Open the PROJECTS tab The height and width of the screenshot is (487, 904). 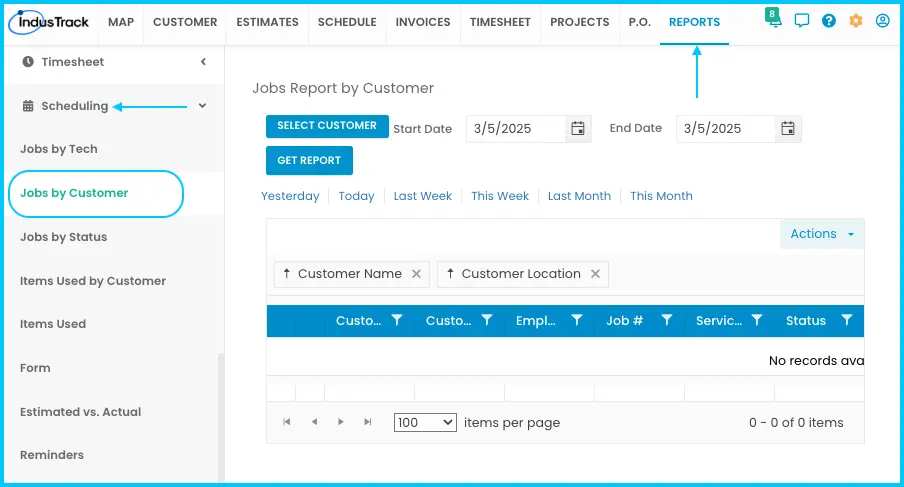point(579,22)
